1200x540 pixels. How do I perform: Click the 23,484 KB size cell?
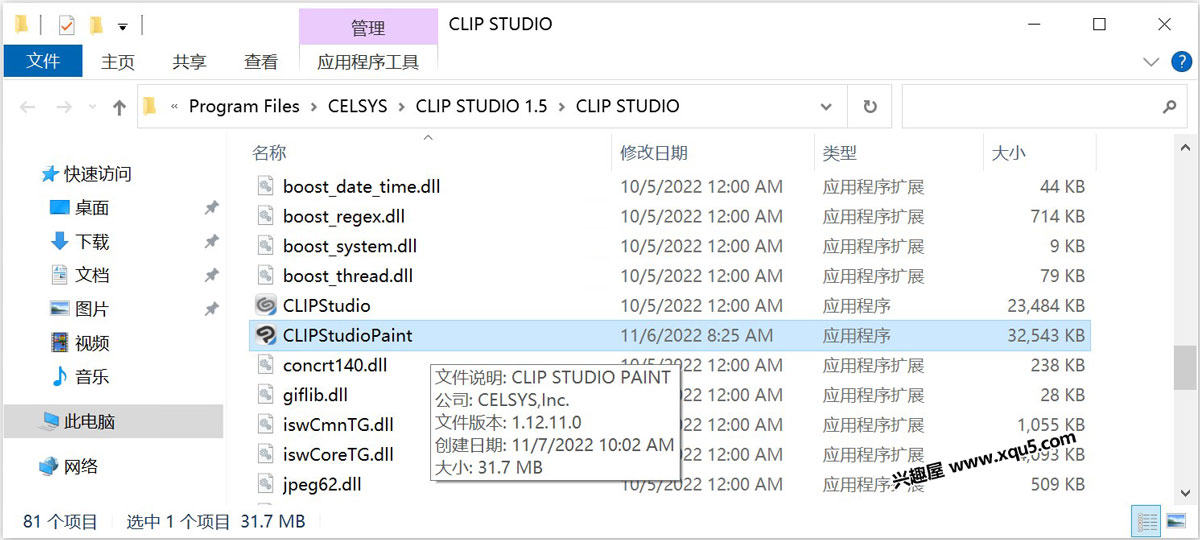[1046, 306]
